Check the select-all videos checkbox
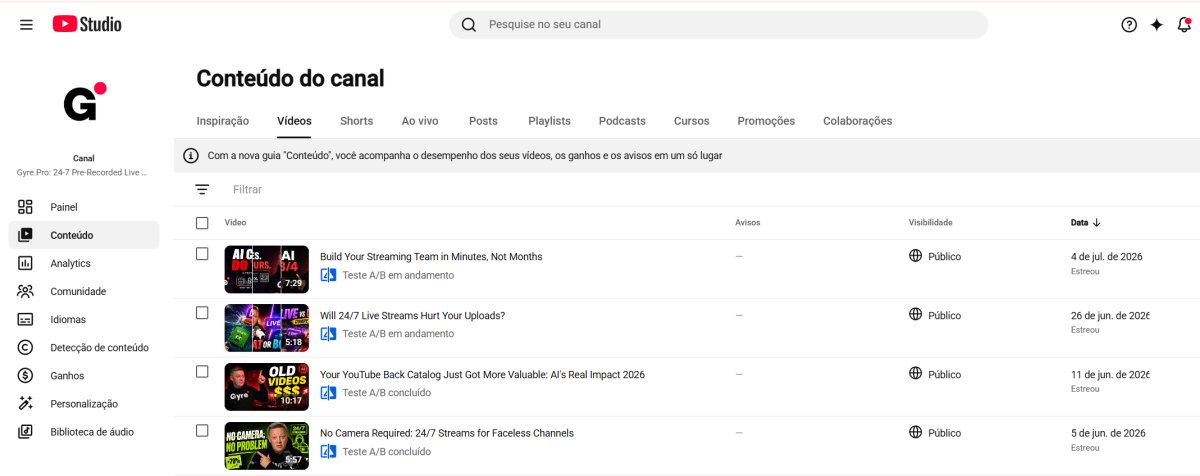The height and width of the screenshot is (476, 1200). point(202,223)
